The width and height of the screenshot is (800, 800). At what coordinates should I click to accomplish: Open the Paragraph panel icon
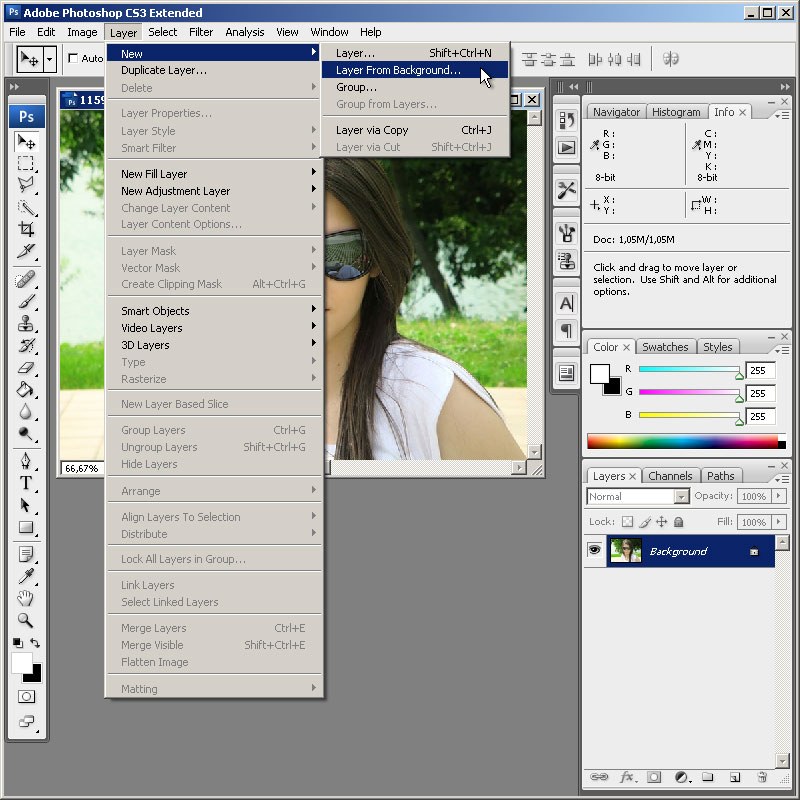(566, 330)
